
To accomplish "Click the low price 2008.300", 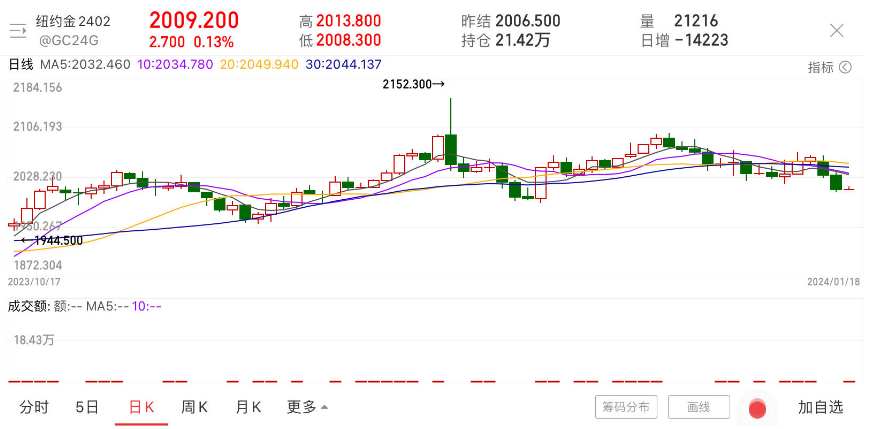I will tap(349, 41).
